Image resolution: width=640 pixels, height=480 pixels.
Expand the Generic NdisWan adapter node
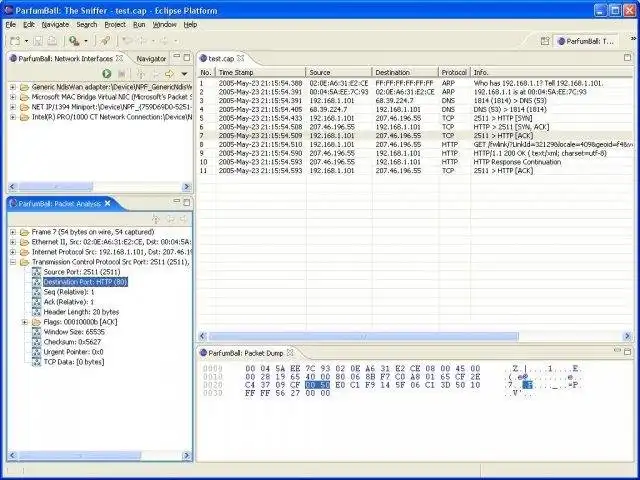point(13,87)
